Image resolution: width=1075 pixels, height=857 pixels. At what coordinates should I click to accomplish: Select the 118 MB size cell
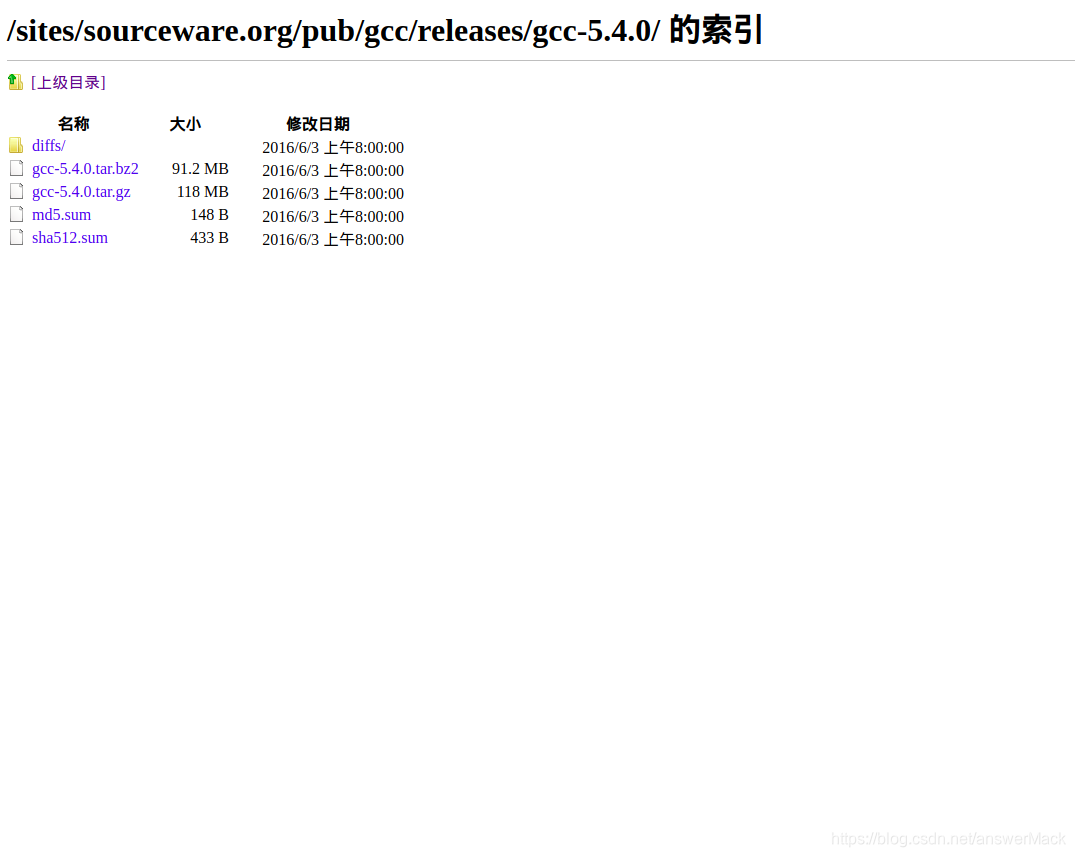point(203,192)
